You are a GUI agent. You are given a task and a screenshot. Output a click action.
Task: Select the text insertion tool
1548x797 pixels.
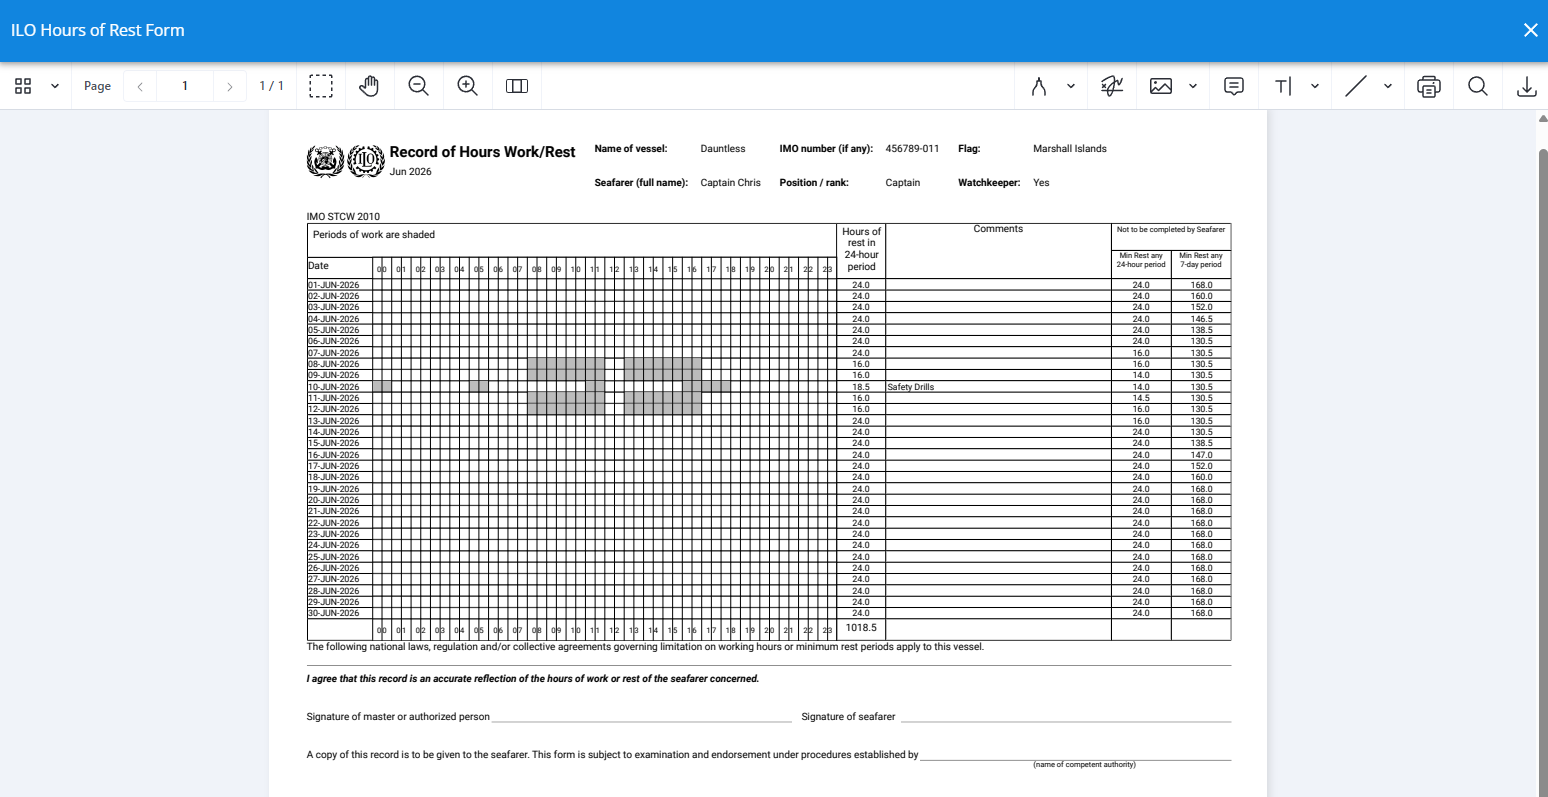pos(1283,86)
